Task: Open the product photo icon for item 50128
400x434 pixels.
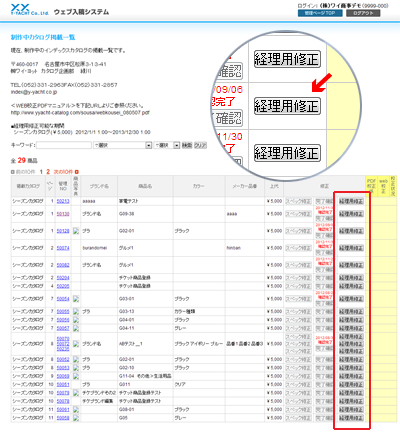Action: pos(76,231)
